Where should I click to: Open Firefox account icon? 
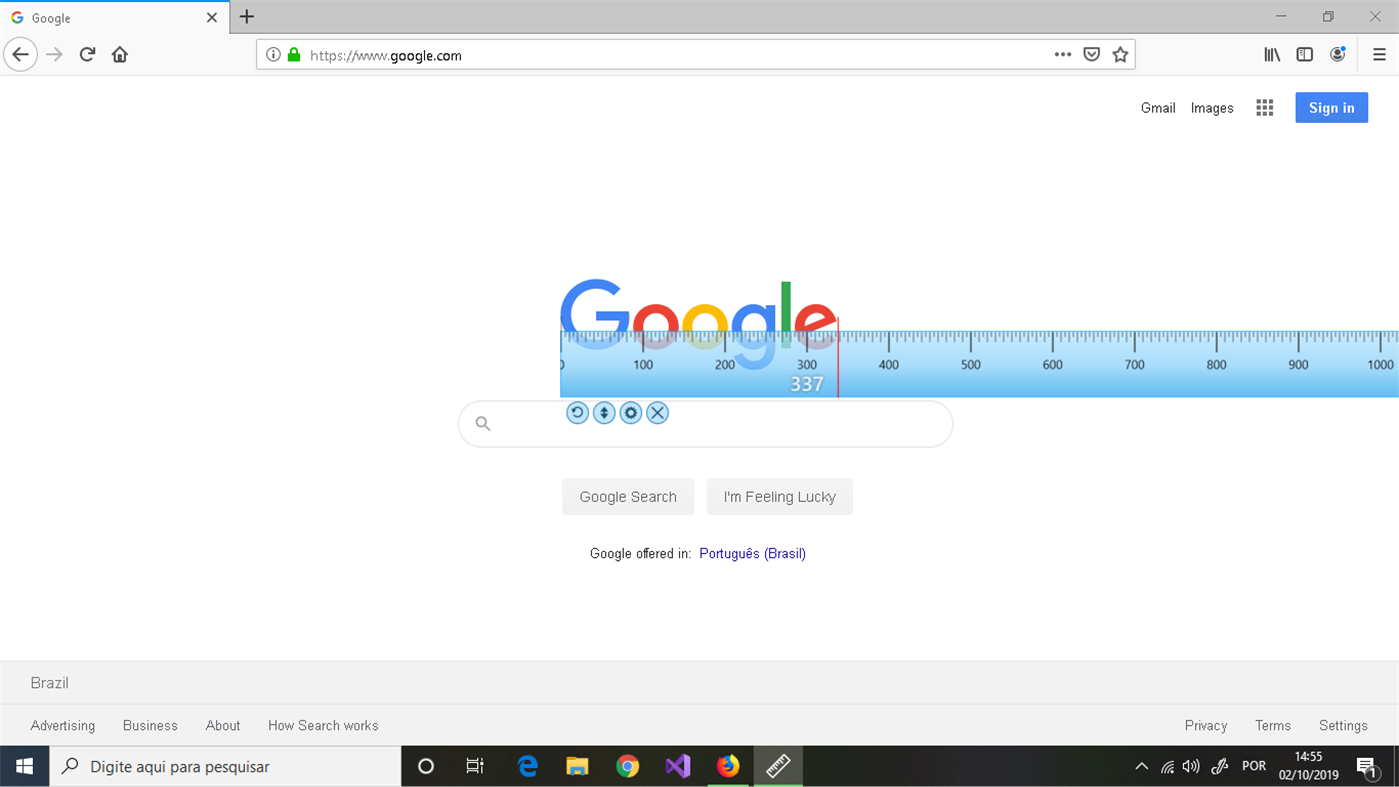pos(1338,55)
